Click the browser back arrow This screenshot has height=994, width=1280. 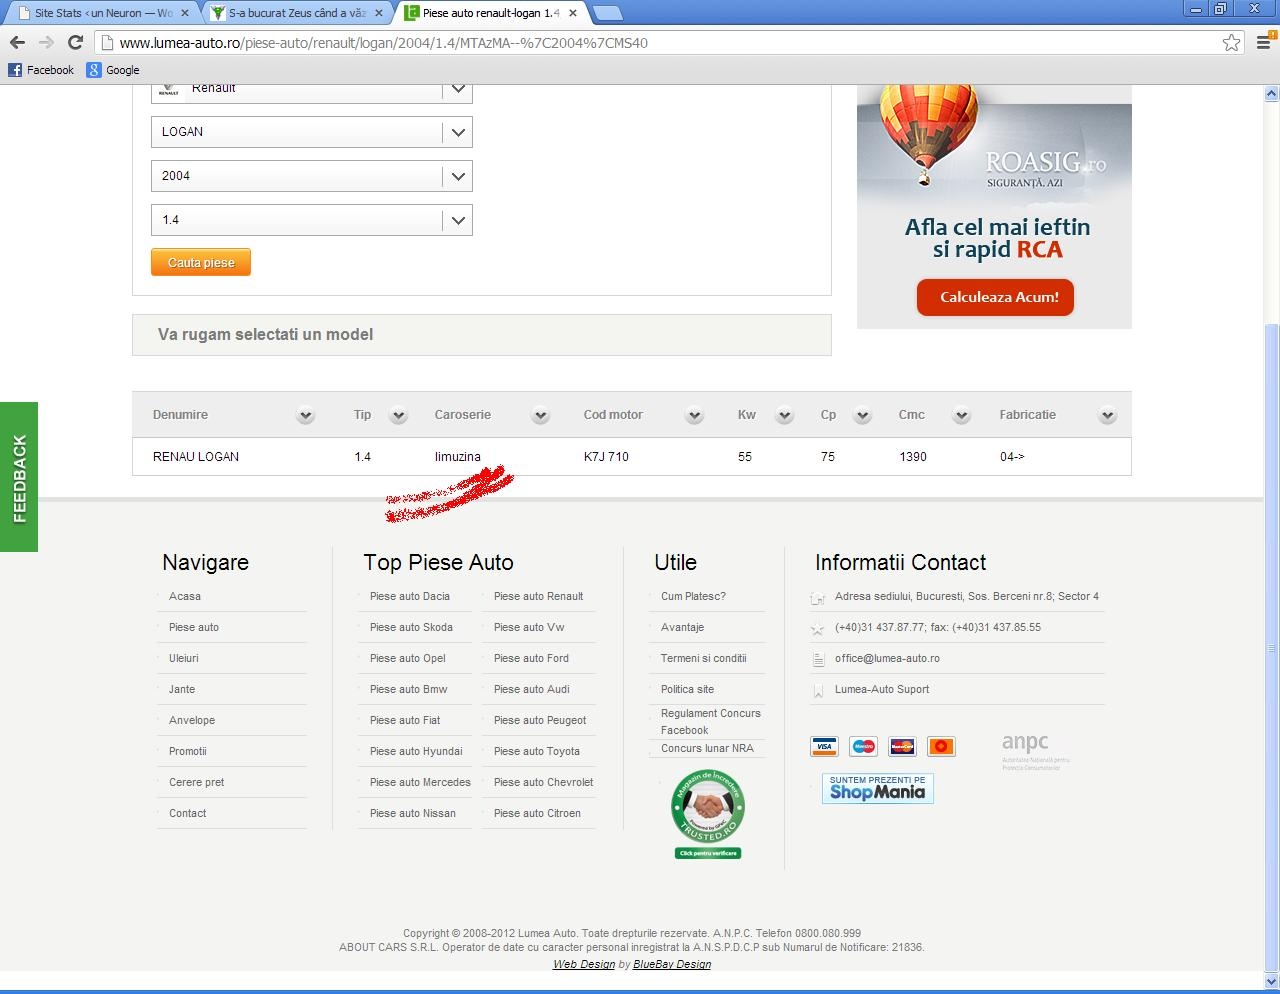(x=17, y=42)
